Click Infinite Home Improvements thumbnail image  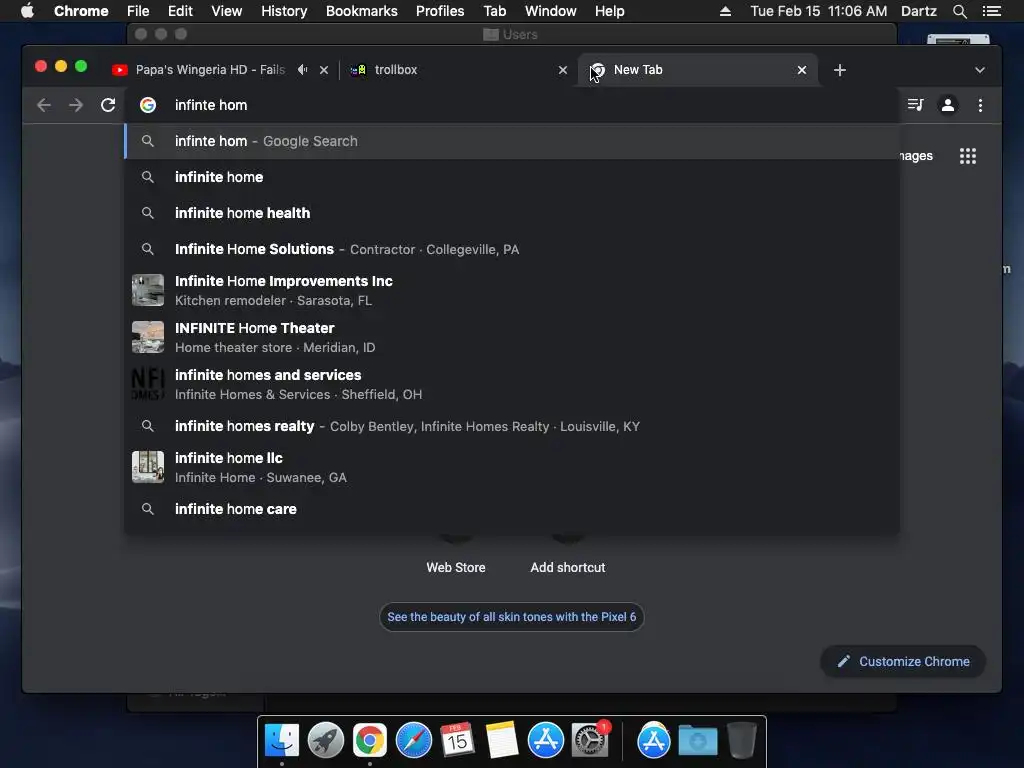(x=148, y=290)
